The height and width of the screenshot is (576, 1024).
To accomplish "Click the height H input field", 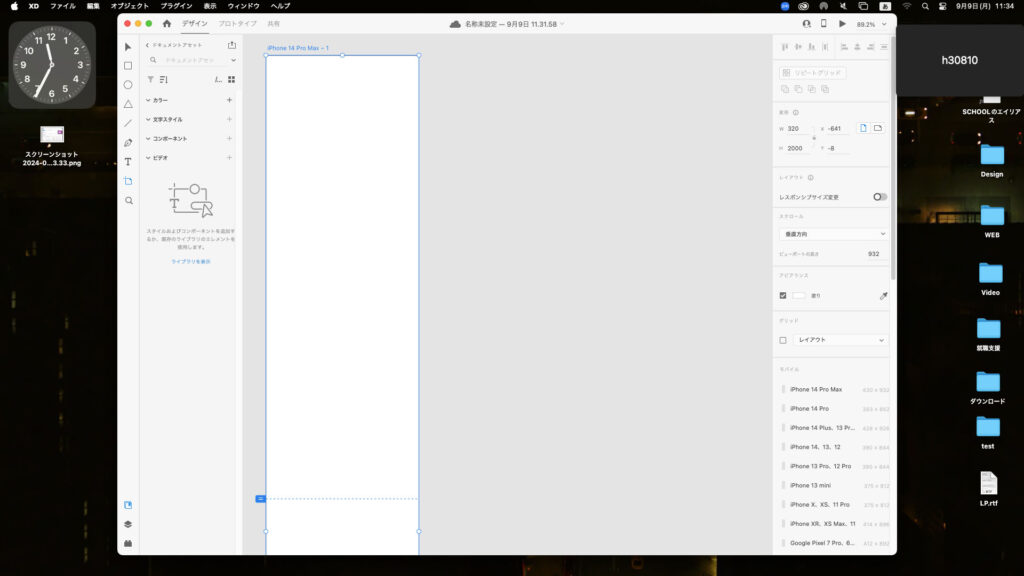I will click(798, 148).
